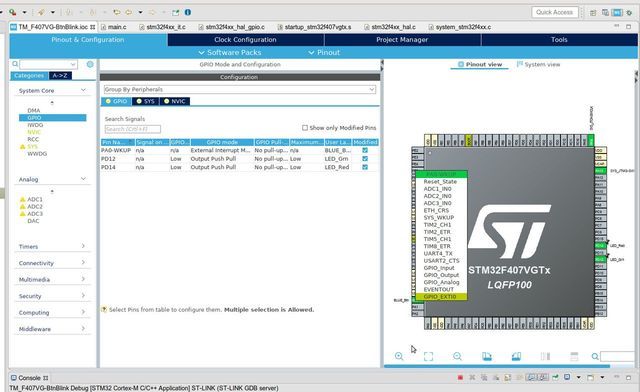640x392 pixels.
Task: Pin the Console view icon
Action: 555,377
